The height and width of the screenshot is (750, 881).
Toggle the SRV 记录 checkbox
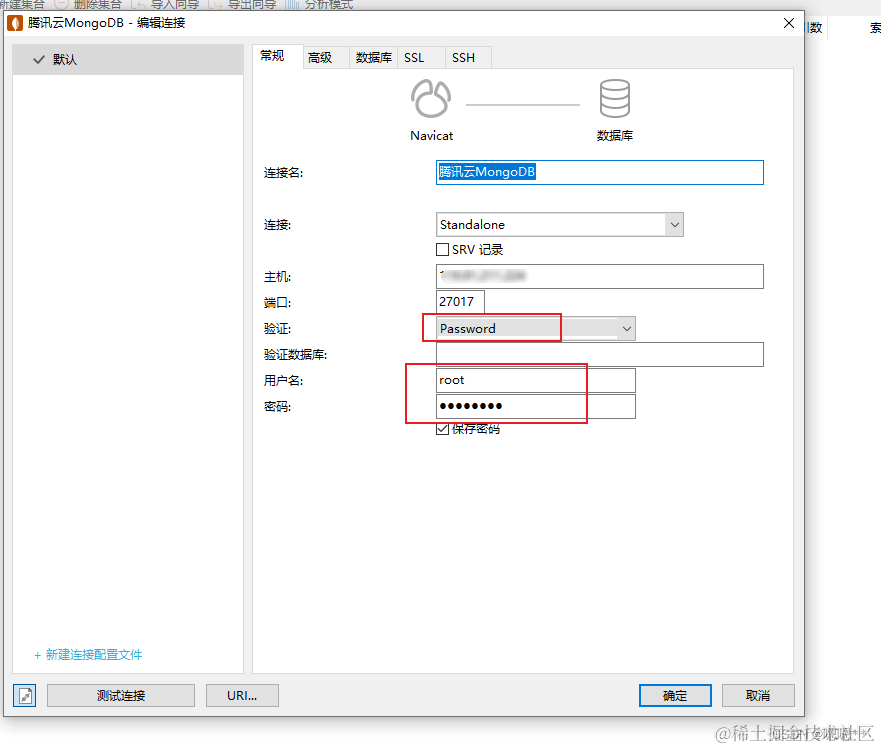pyautogui.click(x=443, y=249)
